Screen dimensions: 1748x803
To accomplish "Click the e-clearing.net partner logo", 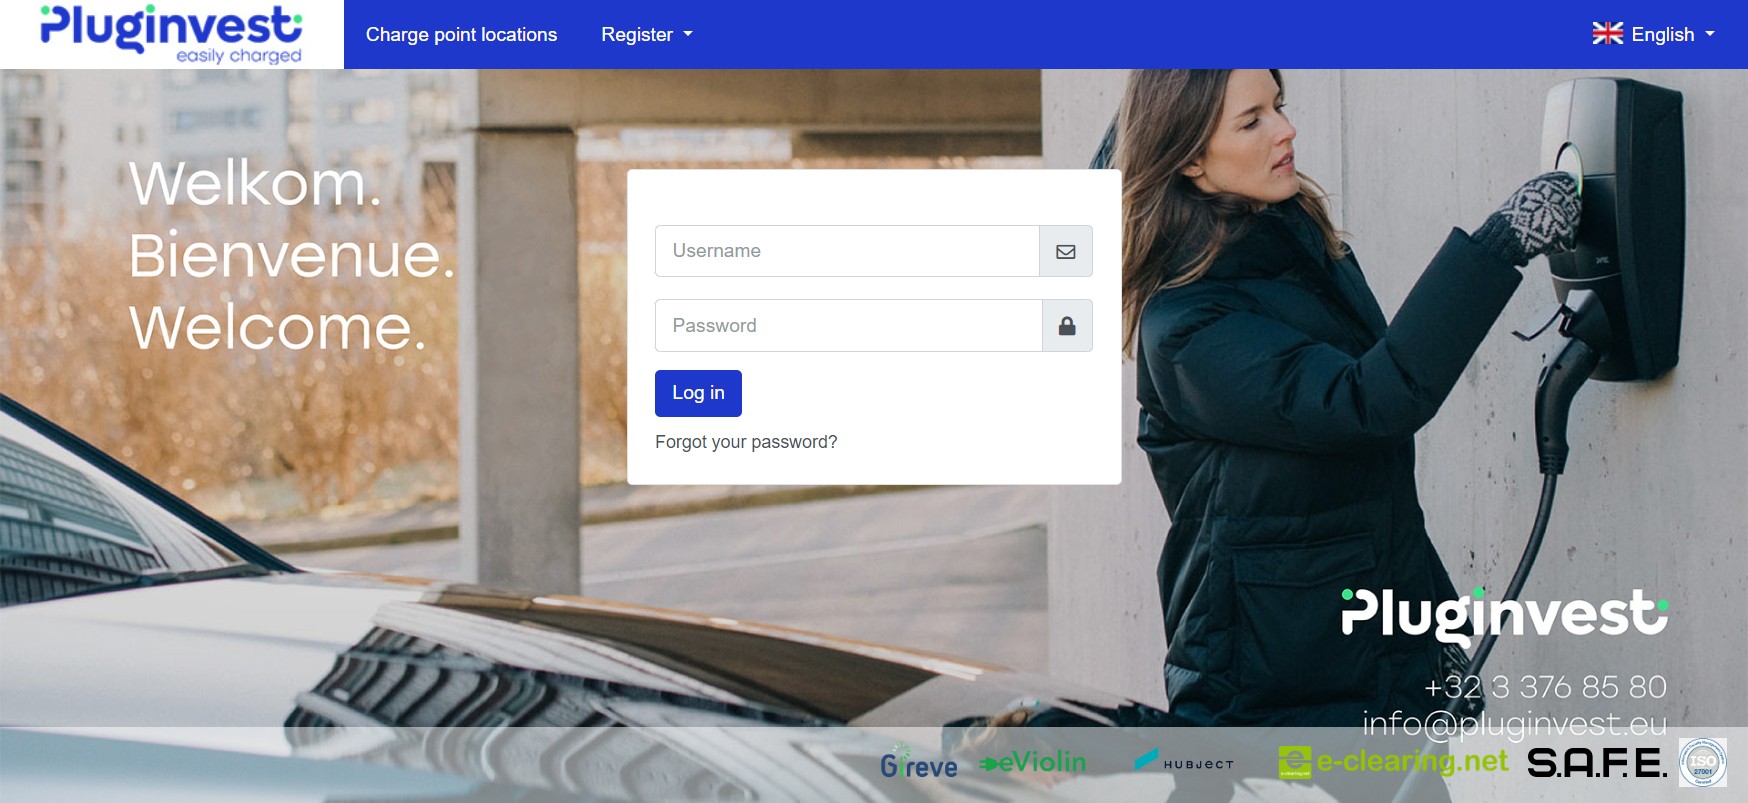I will click(1393, 762).
